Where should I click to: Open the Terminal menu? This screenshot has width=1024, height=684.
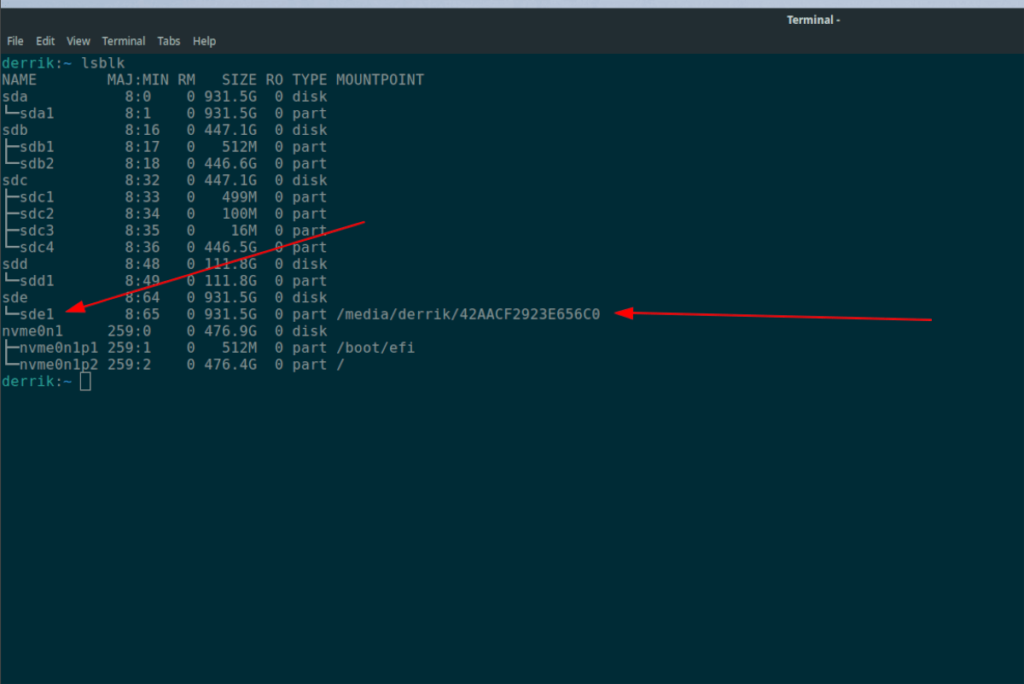point(123,41)
